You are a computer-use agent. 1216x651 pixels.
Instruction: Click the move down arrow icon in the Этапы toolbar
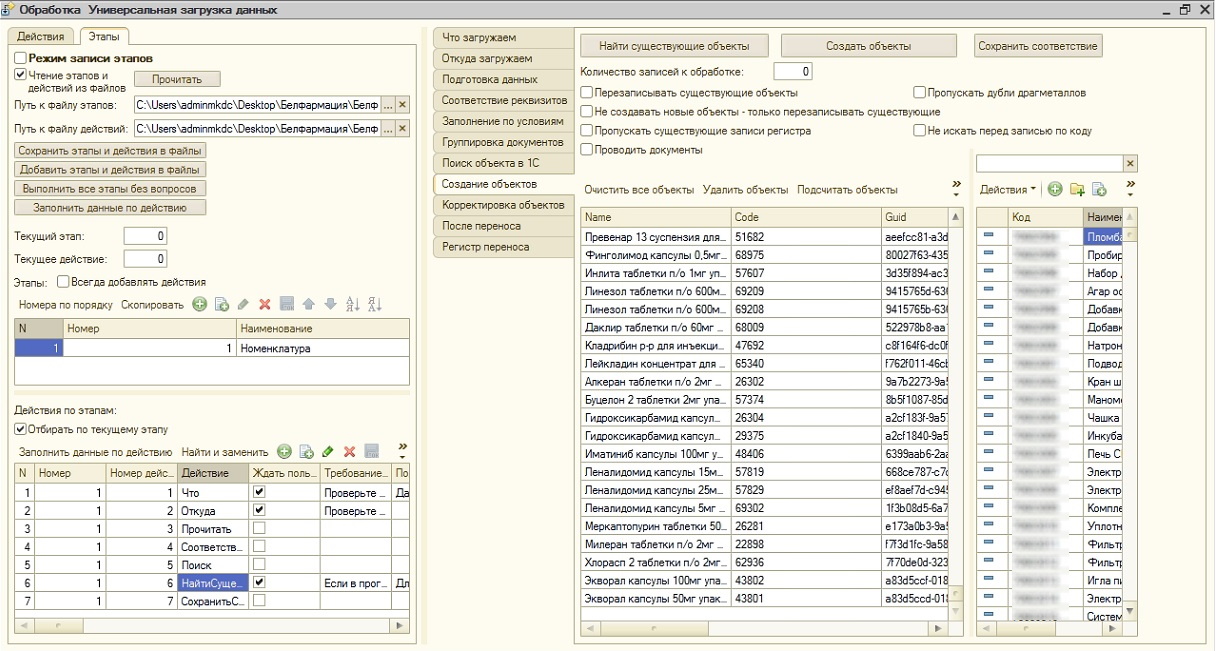click(x=330, y=304)
